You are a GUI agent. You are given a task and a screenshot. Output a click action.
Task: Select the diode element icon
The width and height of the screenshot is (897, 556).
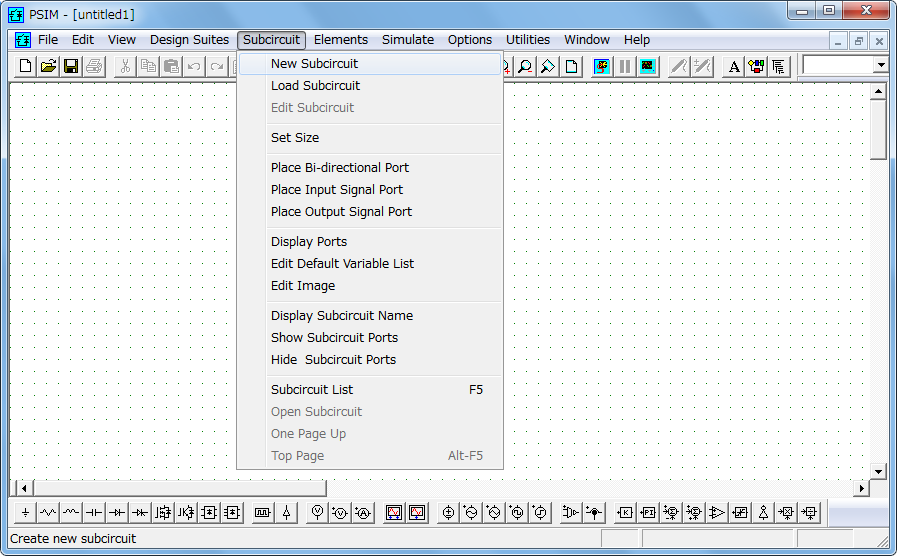117,513
